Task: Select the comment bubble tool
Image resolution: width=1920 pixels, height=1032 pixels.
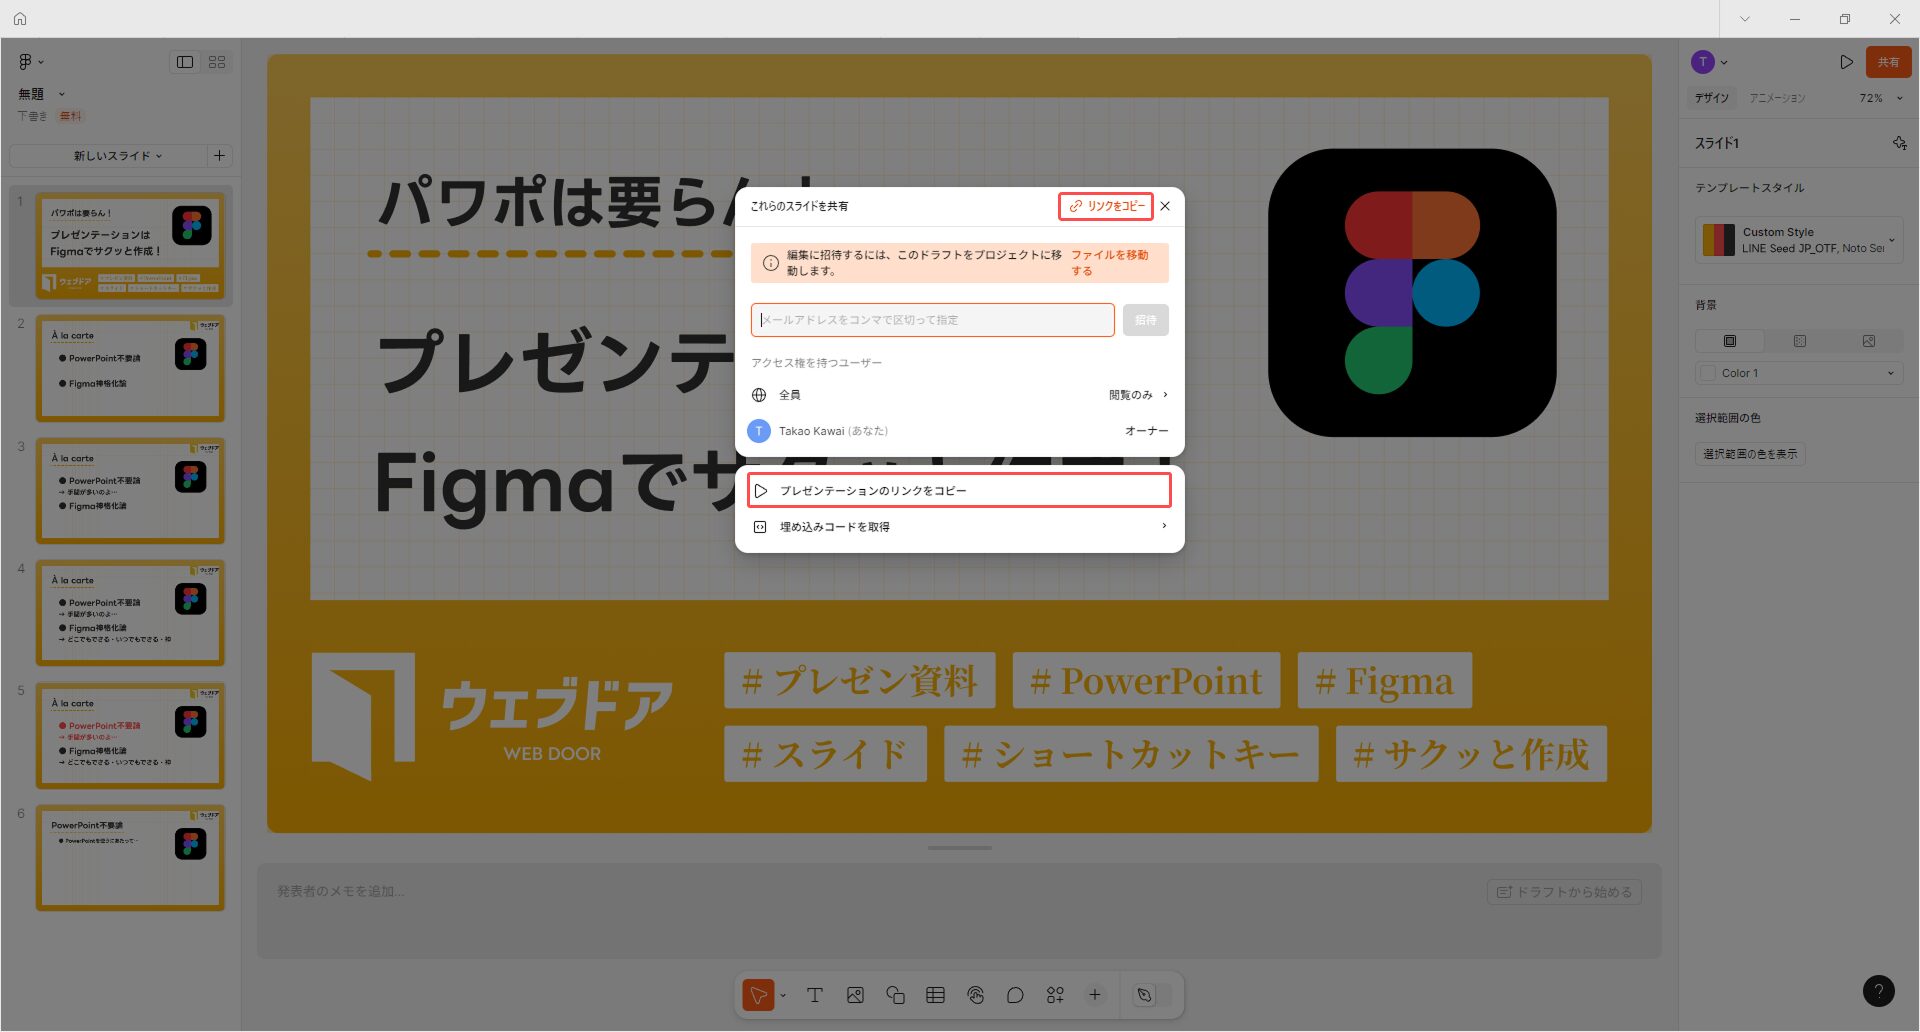Action: coord(1015,994)
